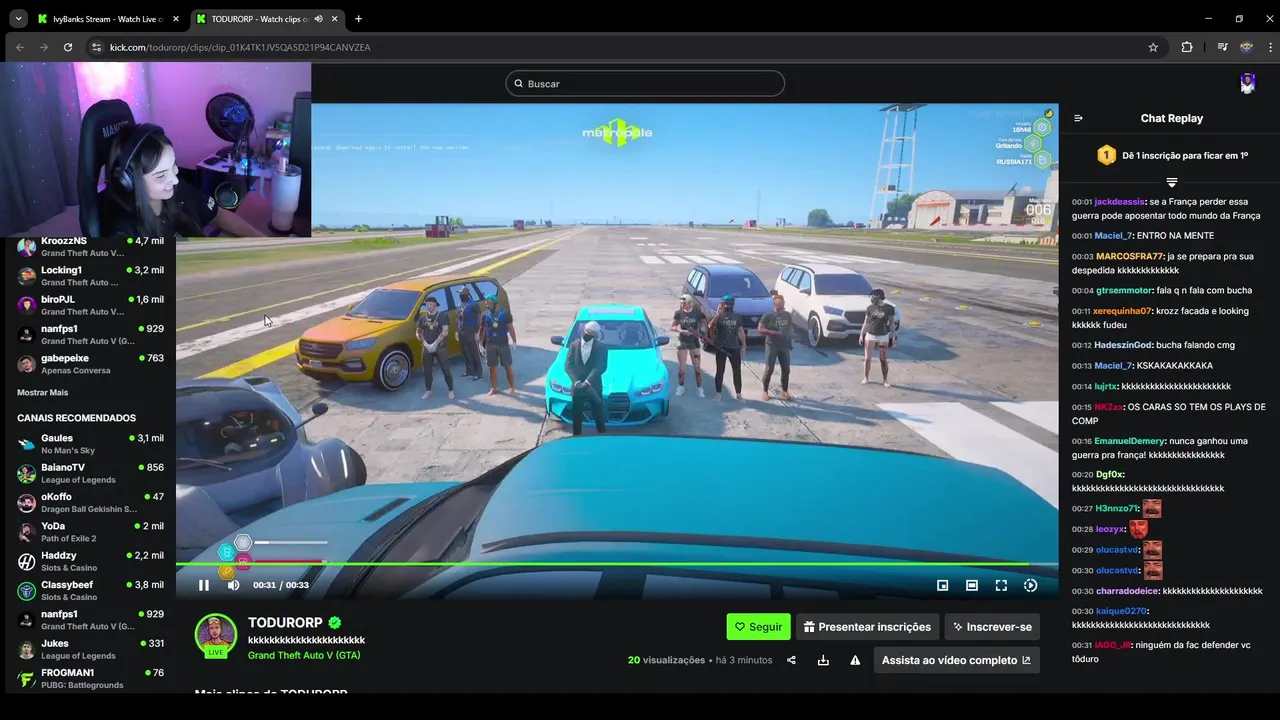Switch to the IvyBanks Stream browser tab
The width and height of the screenshot is (1280, 720).
(107, 18)
